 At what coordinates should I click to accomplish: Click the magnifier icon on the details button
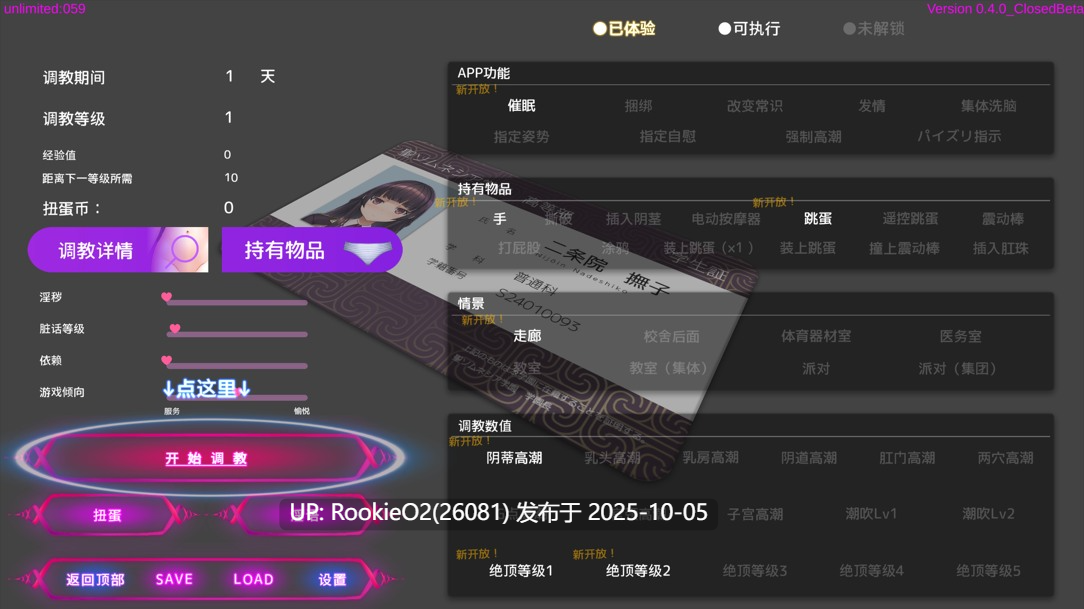coord(184,249)
